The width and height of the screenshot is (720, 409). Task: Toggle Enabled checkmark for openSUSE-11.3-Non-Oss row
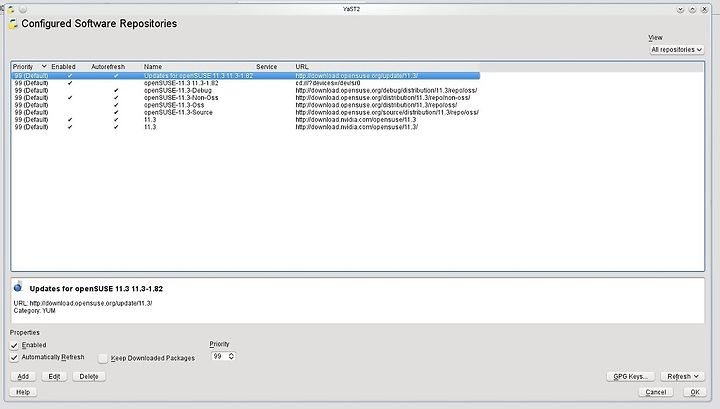click(70, 98)
